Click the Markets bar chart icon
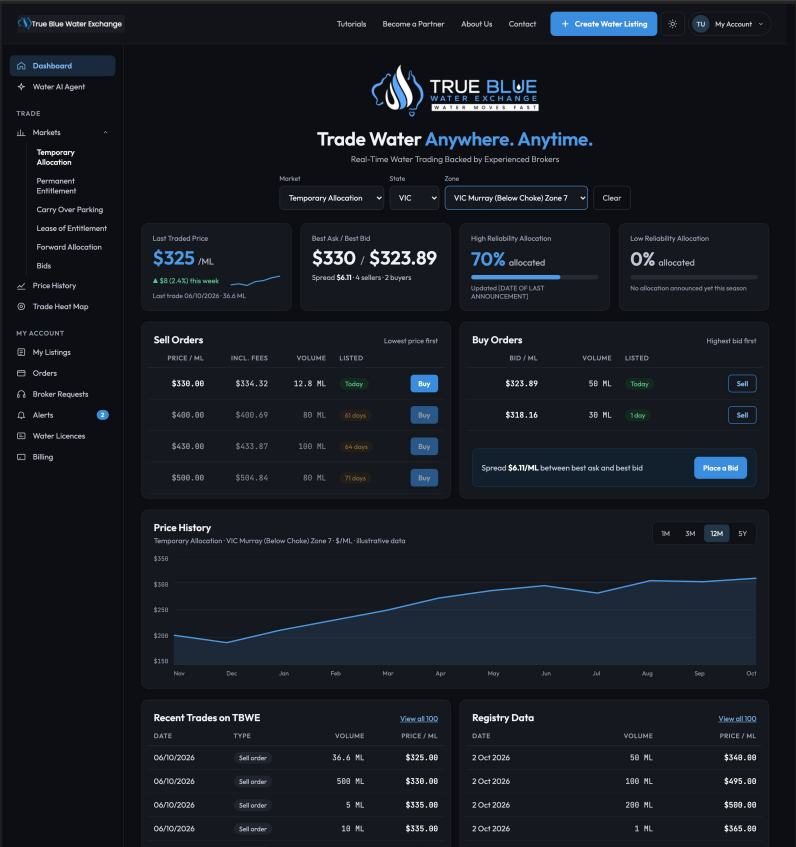Image resolution: width=796 pixels, height=847 pixels. click(x=21, y=132)
